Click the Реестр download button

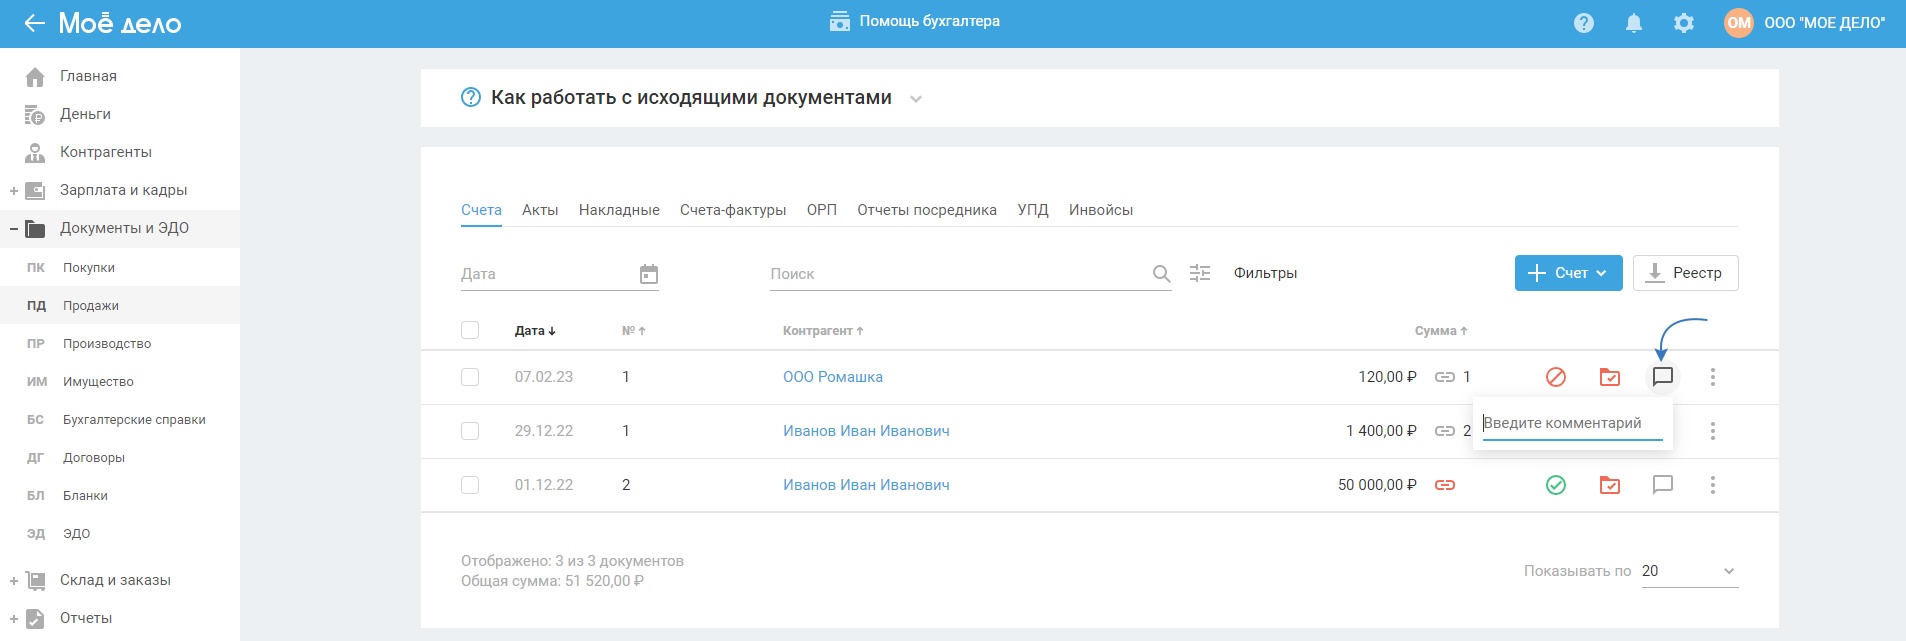(1685, 273)
